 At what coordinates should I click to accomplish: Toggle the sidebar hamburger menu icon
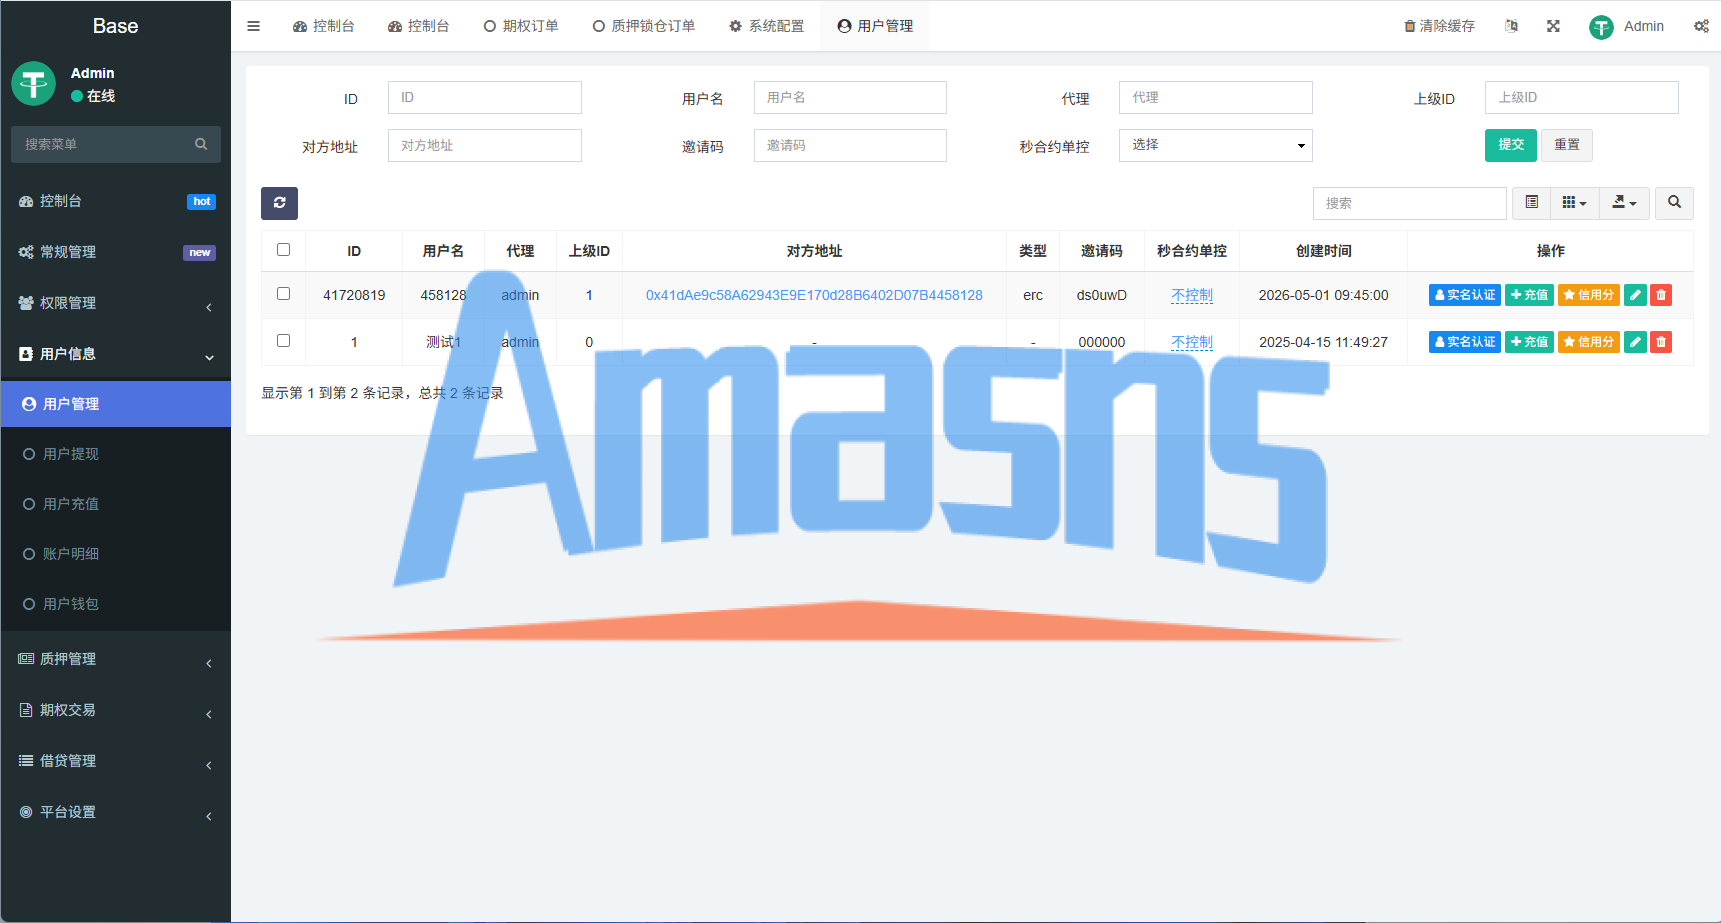253,26
